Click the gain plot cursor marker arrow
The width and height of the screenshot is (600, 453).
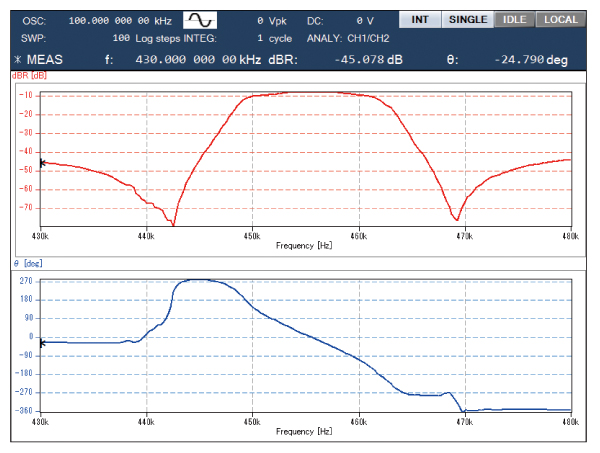[42, 162]
